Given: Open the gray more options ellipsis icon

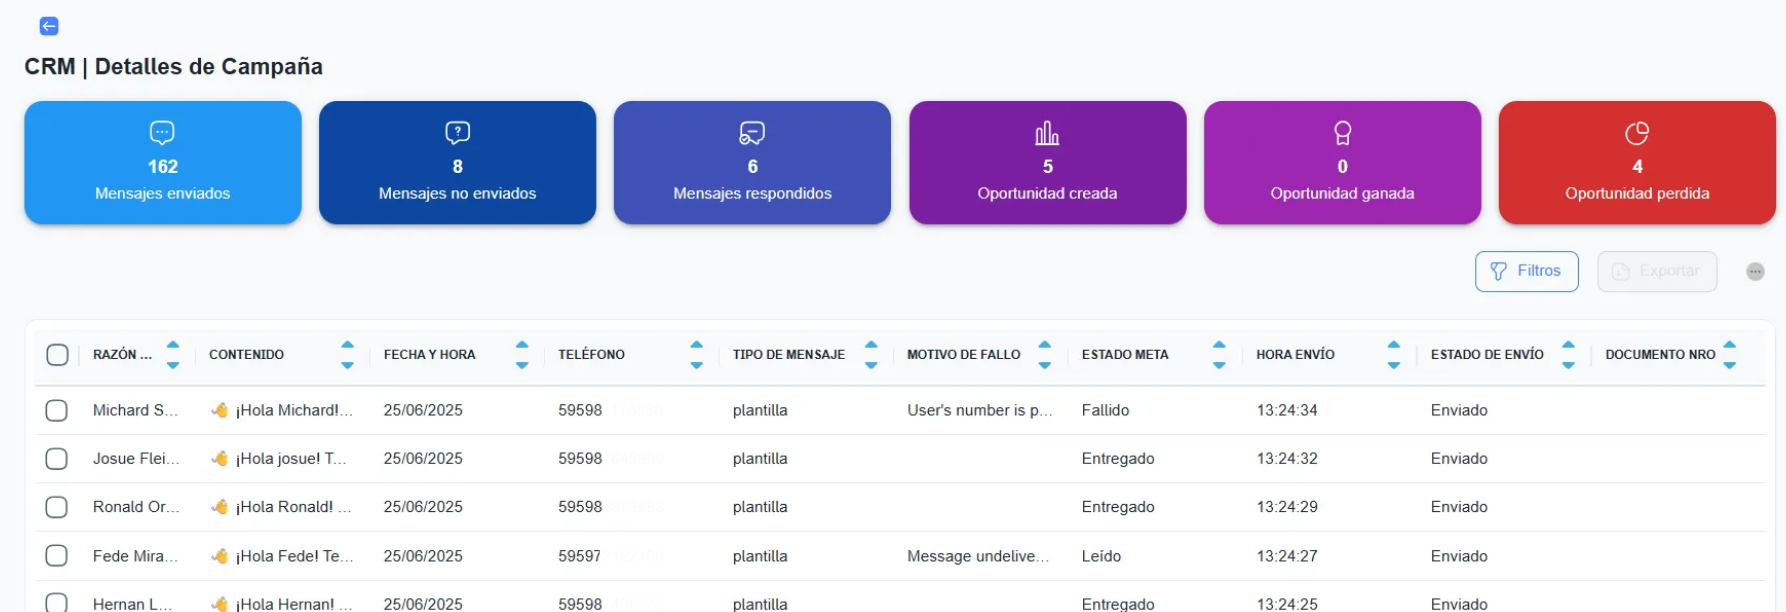Looking at the screenshot, I should 1755,272.
